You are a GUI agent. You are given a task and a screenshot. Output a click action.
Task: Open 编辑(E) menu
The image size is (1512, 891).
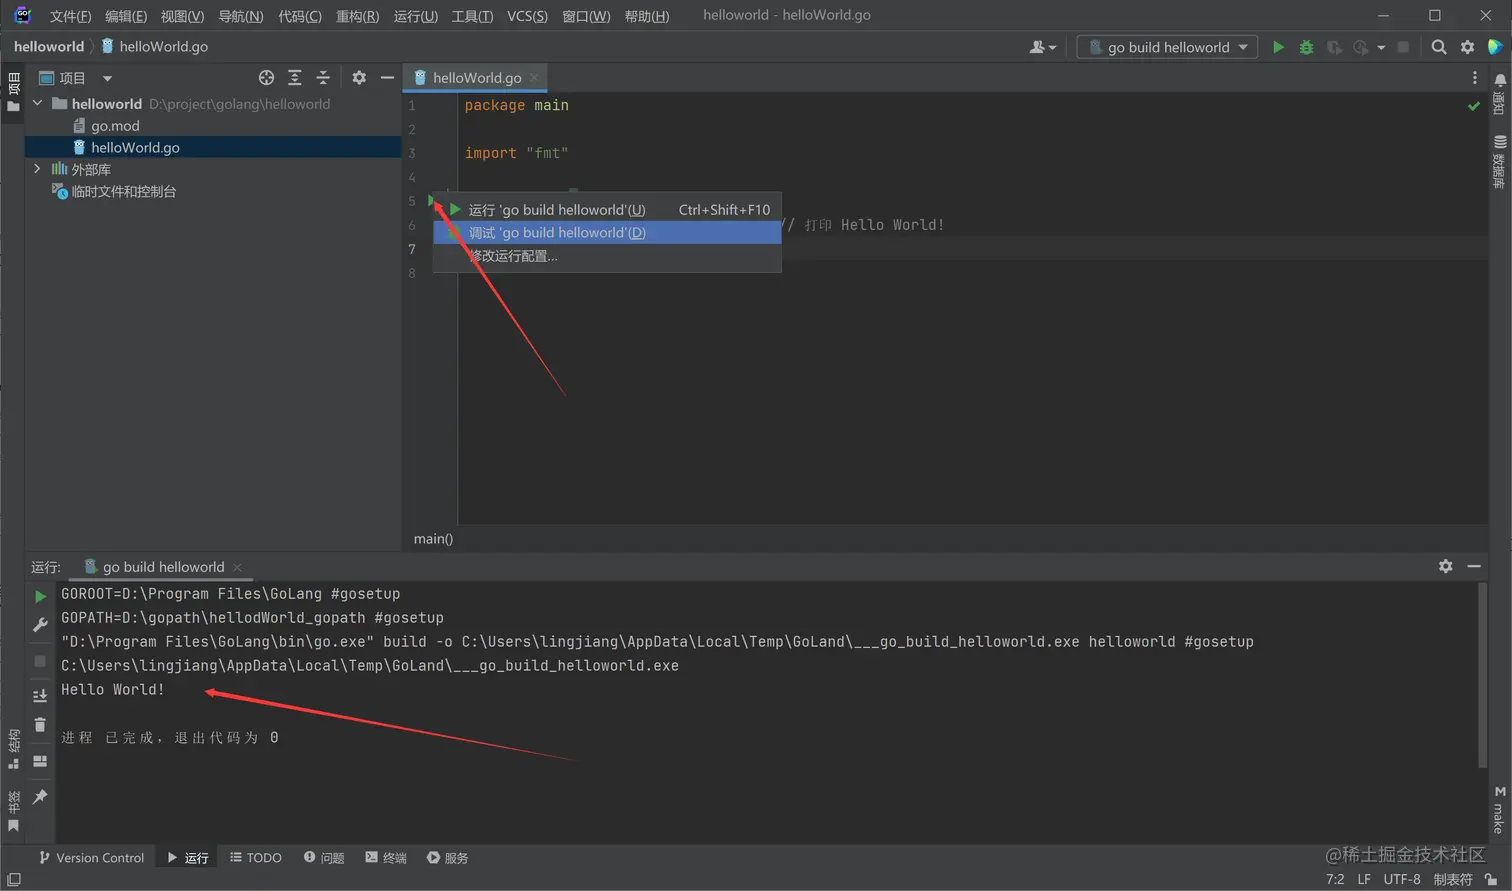coord(126,16)
